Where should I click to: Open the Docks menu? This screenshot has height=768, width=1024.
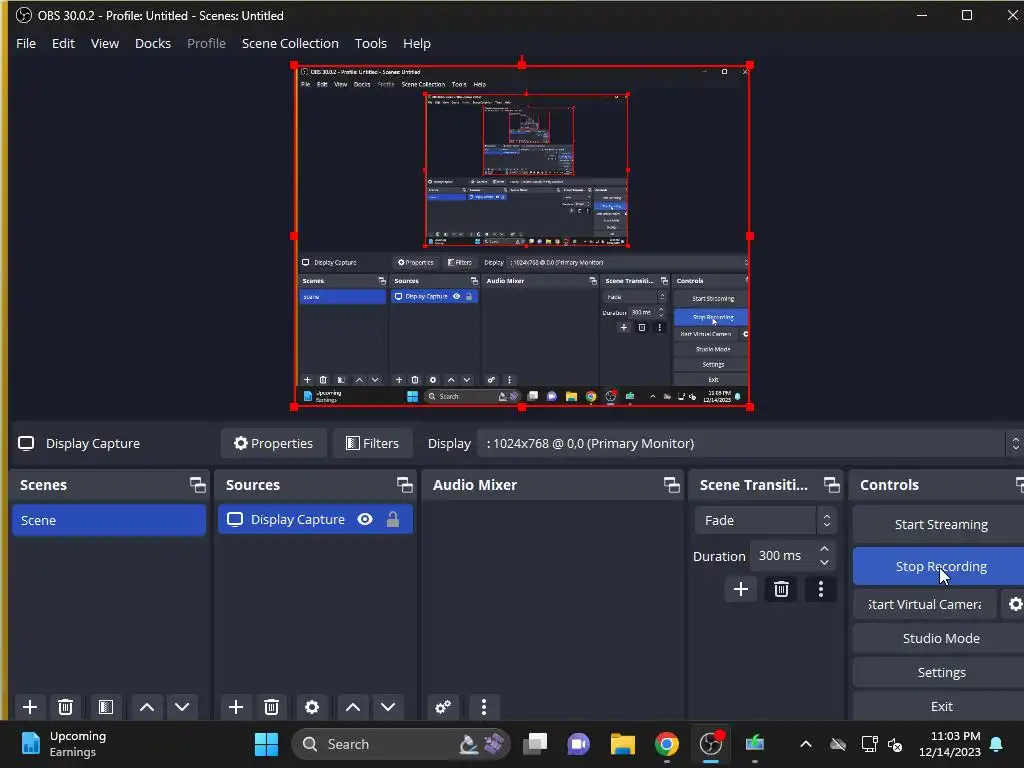153,43
